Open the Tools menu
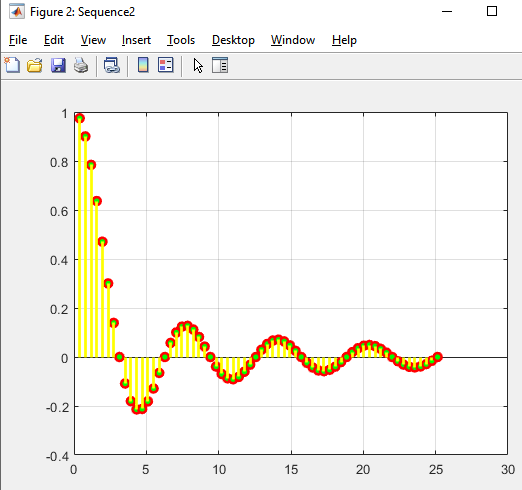Viewport: 522px width, 490px height. 181,40
